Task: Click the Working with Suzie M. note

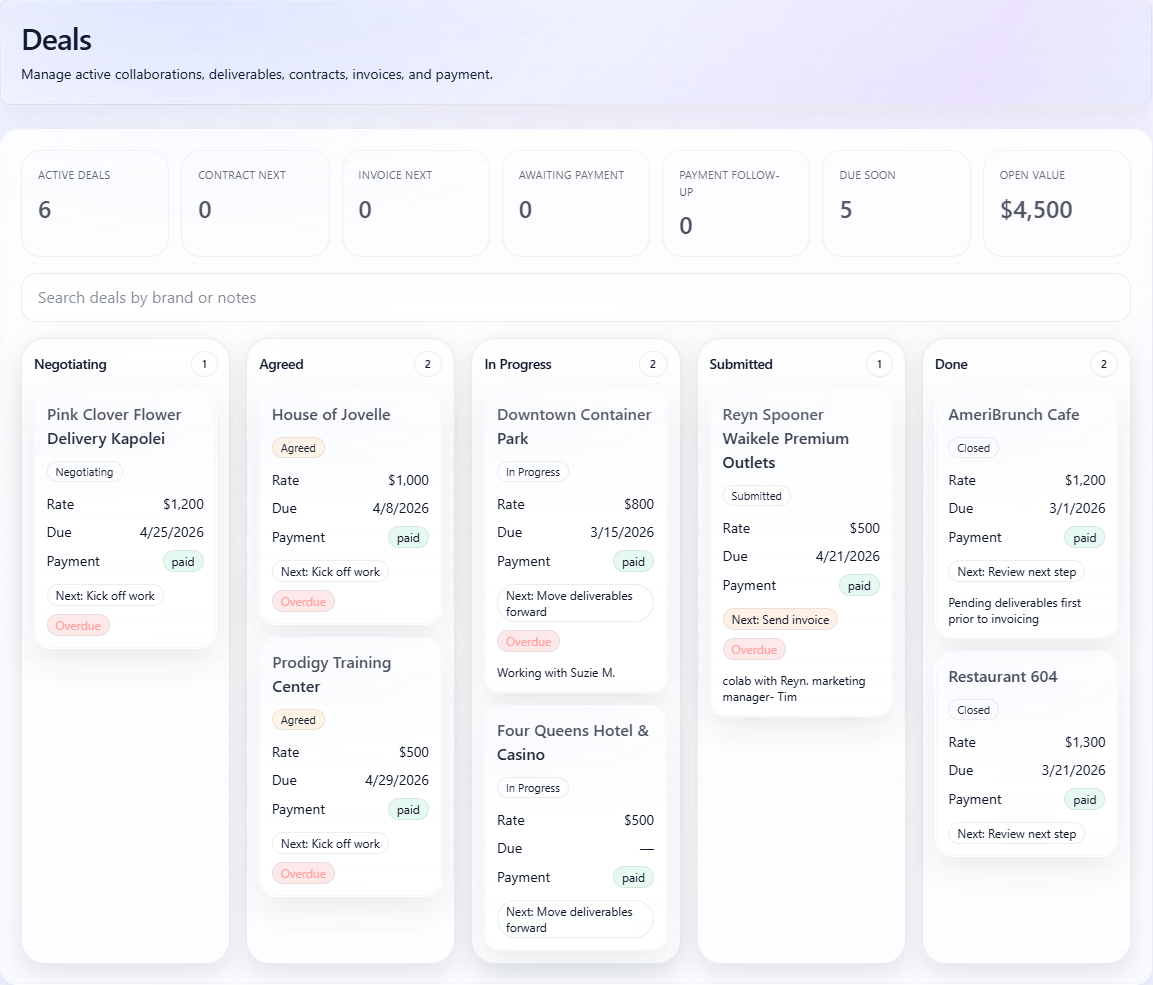Action: (556, 673)
